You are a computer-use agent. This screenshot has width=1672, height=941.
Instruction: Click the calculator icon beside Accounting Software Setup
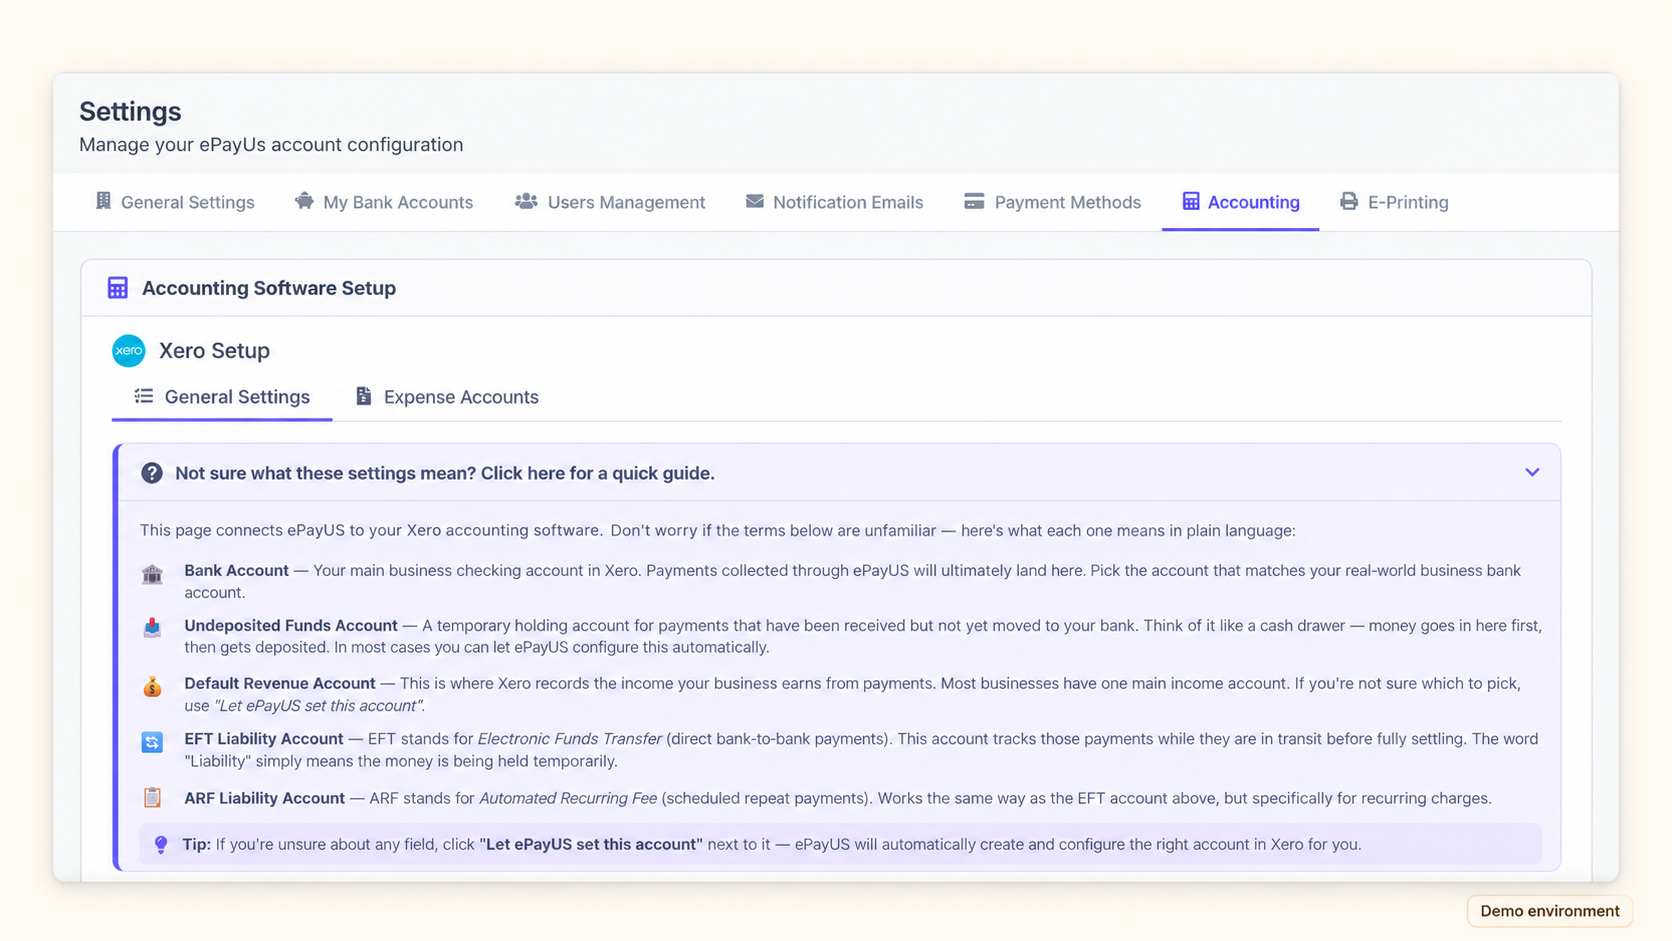coord(118,288)
